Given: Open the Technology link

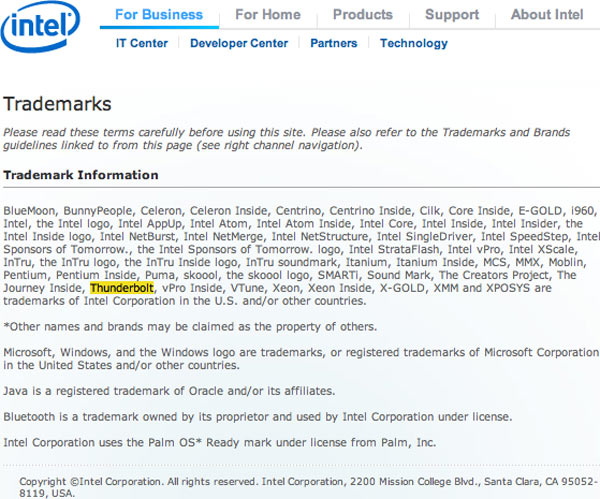Looking at the screenshot, I should (413, 44).
